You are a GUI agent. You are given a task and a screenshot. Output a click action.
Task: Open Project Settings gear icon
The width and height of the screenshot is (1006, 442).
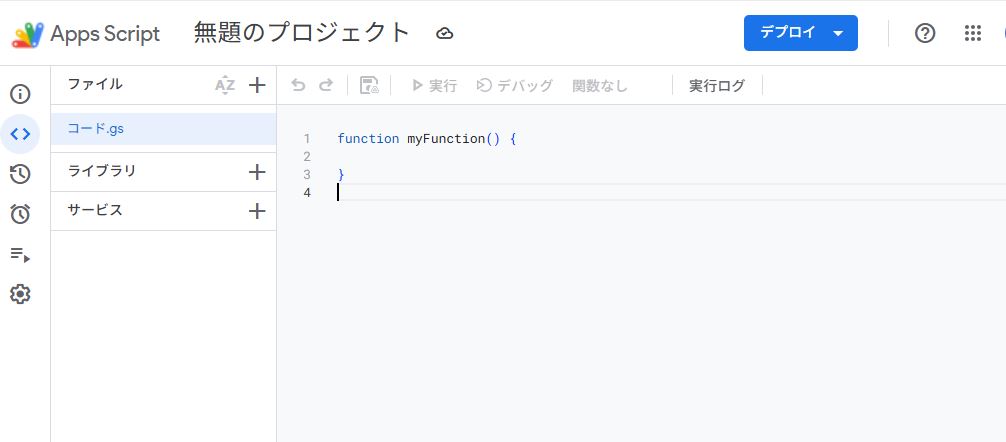(x=20, y=294)
